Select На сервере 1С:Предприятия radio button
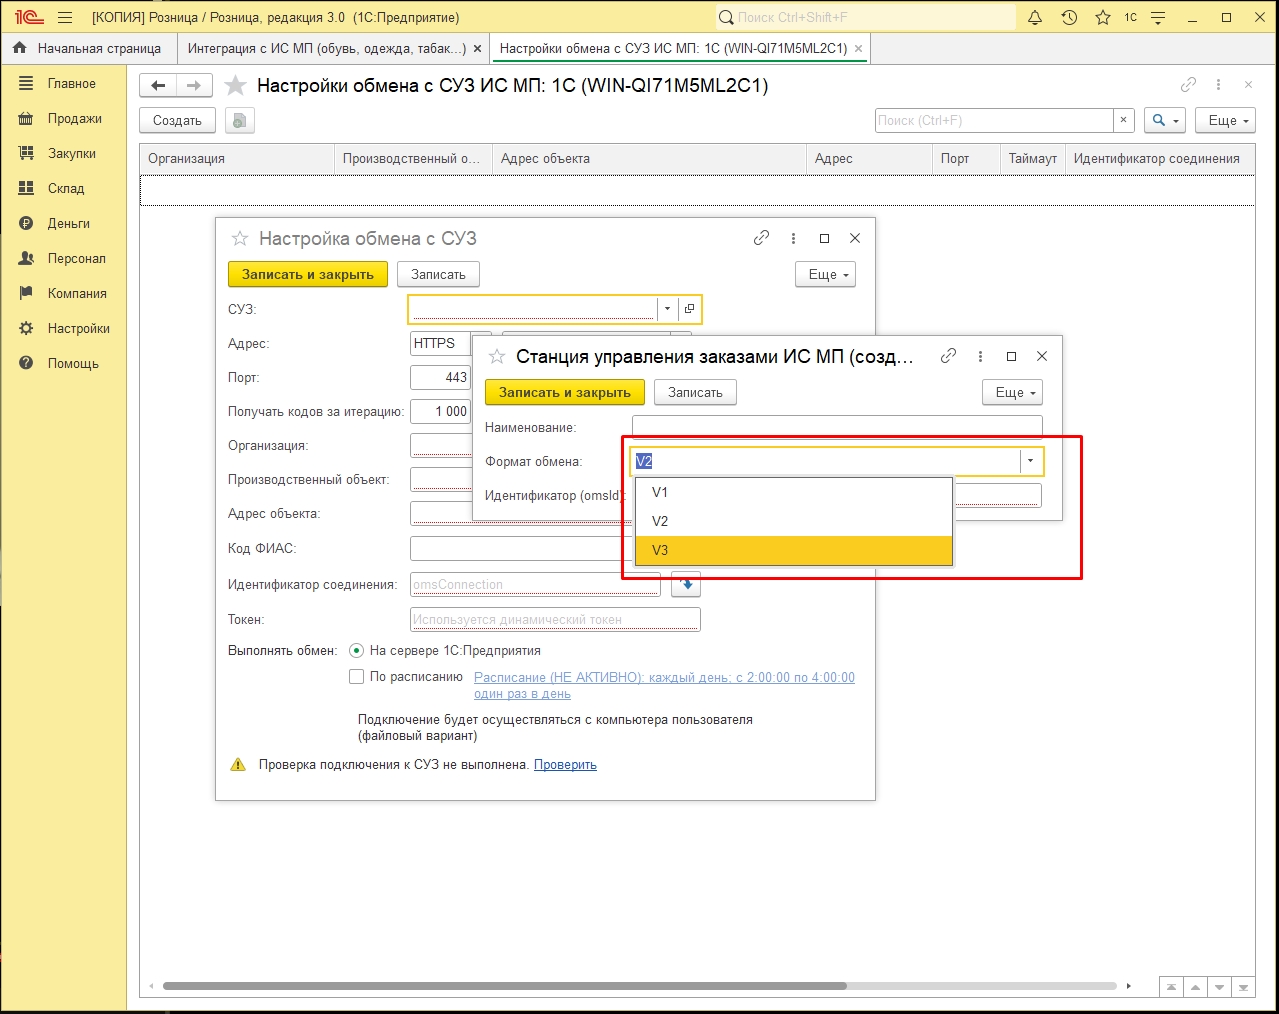 pyautogui.click(x=356, y=650)
